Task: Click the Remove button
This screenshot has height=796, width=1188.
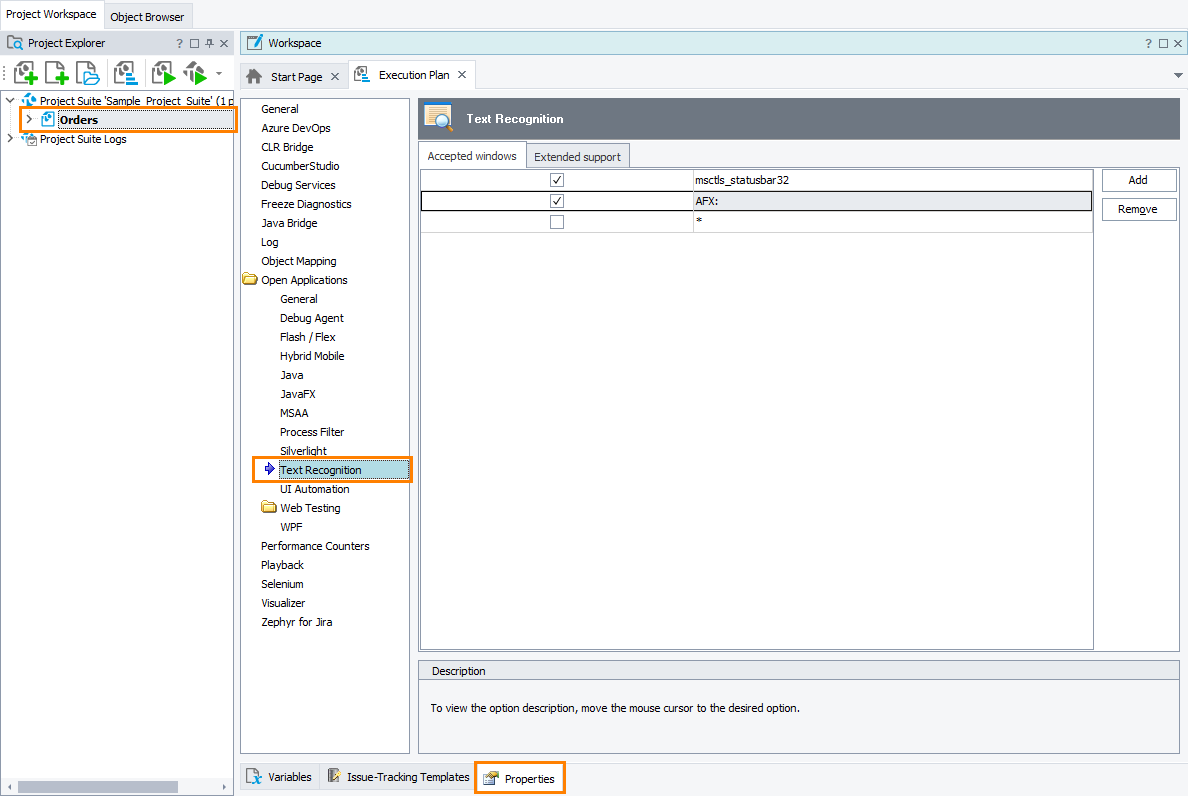Action: point(1139,209)
